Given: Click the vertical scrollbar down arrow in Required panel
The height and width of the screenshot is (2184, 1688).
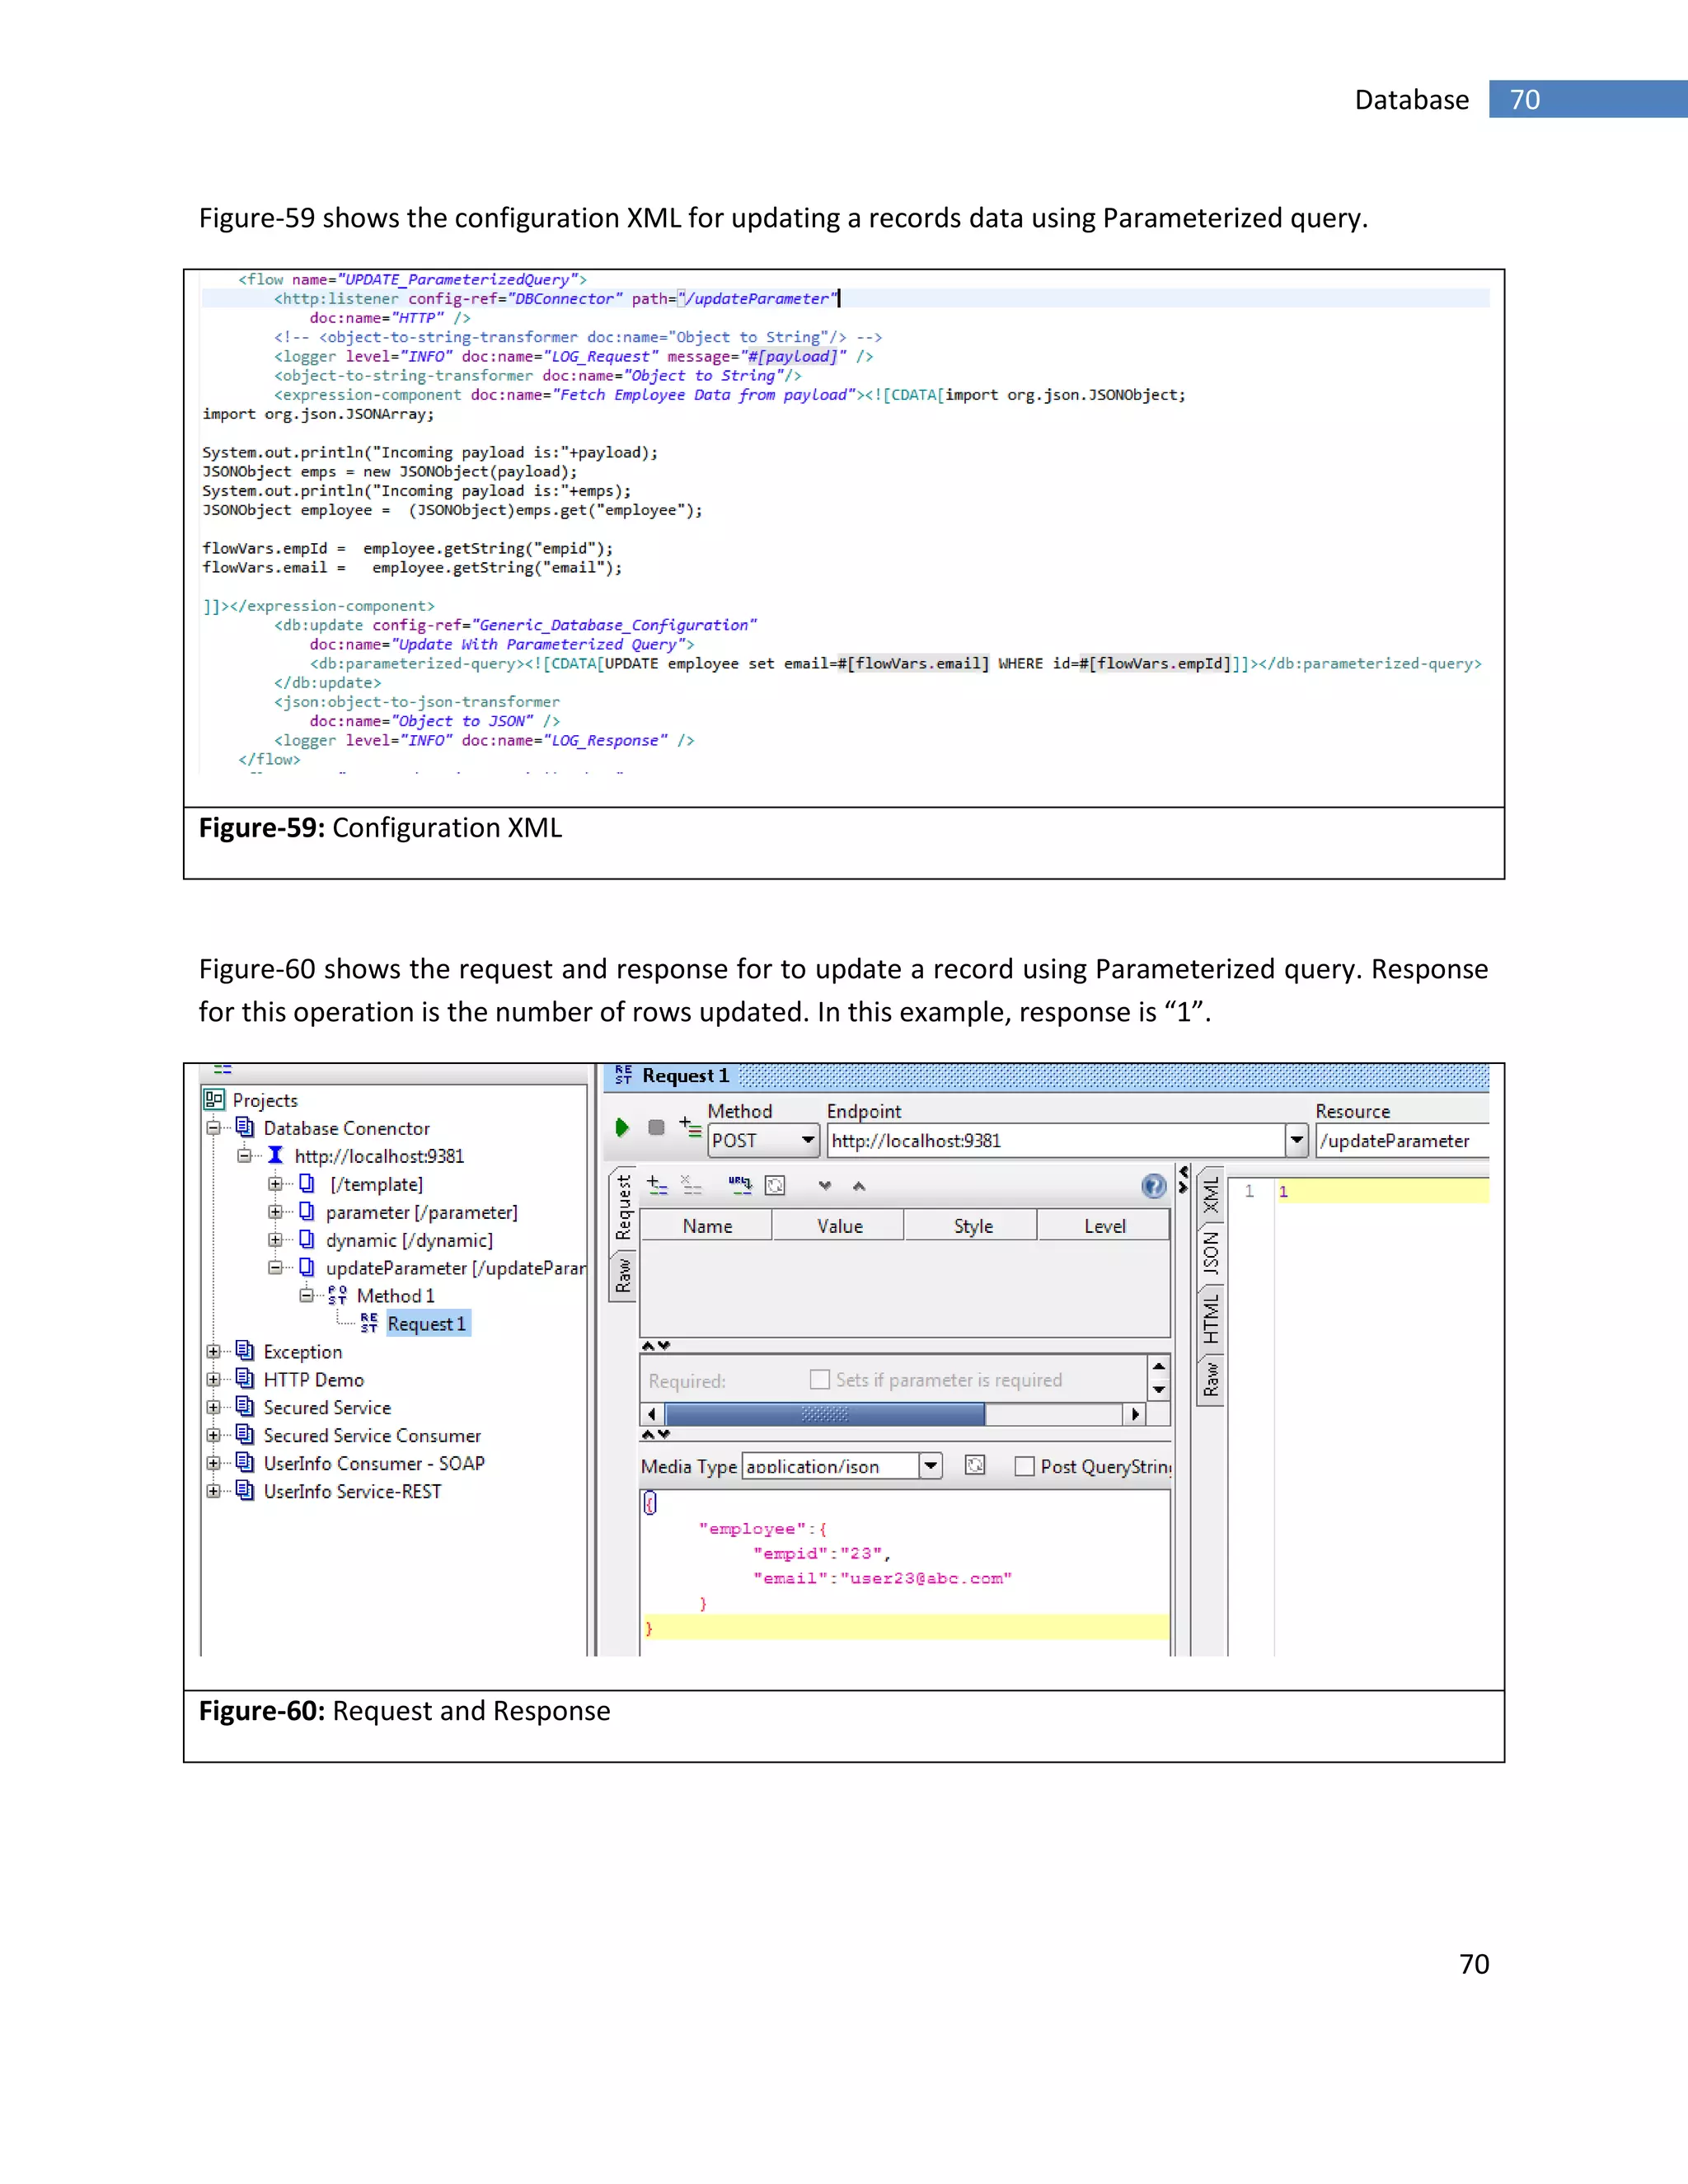Looking at the screenshot, I should 1158,1390.
